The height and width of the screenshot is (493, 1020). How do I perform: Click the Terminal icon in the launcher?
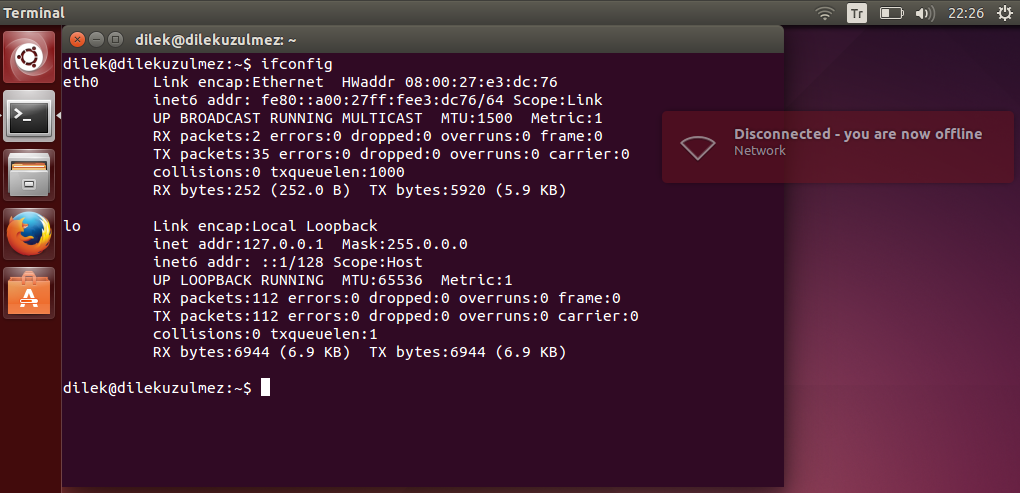click(29, 116)
